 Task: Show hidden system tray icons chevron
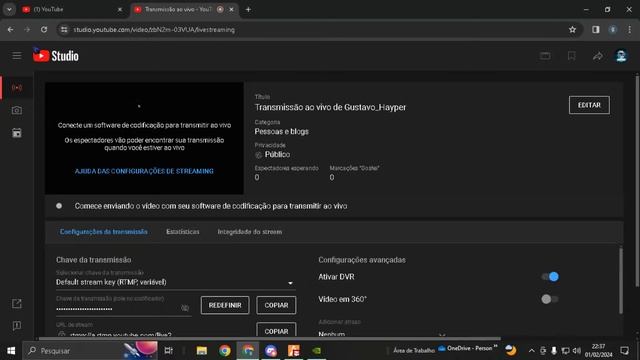[x=531, y=351]
